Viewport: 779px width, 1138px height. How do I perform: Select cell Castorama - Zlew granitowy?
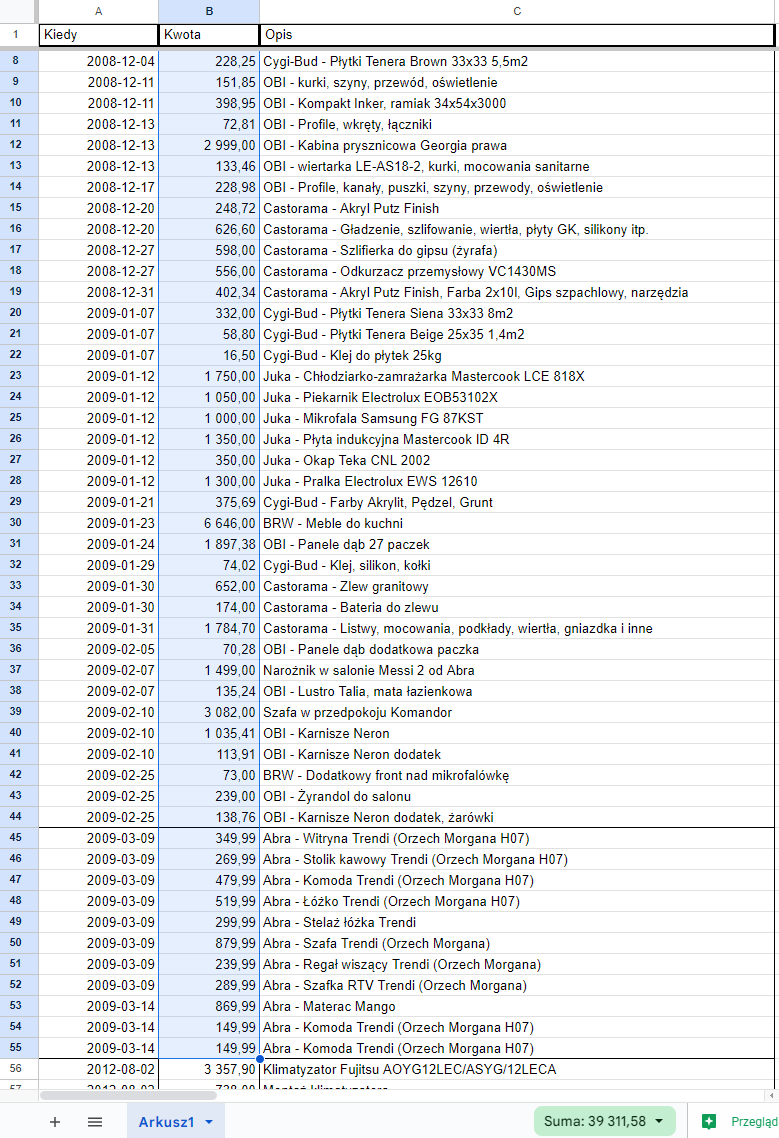pos(517,586)
